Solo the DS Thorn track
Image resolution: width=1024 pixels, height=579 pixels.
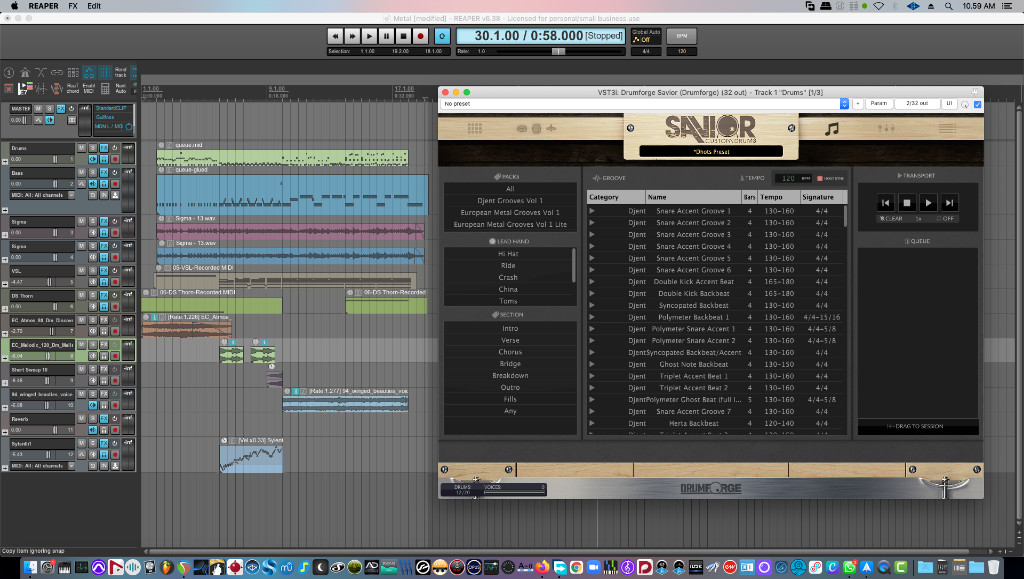click(93, 296)
